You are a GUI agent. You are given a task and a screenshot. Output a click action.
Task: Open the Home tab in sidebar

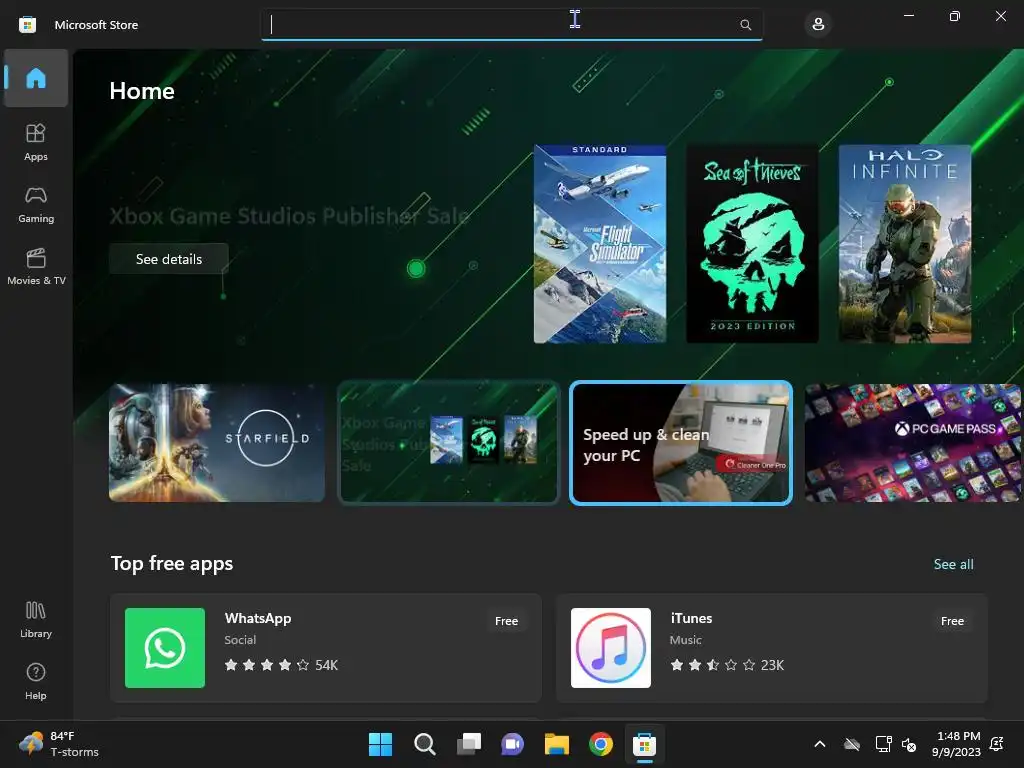tap(36, 78)
